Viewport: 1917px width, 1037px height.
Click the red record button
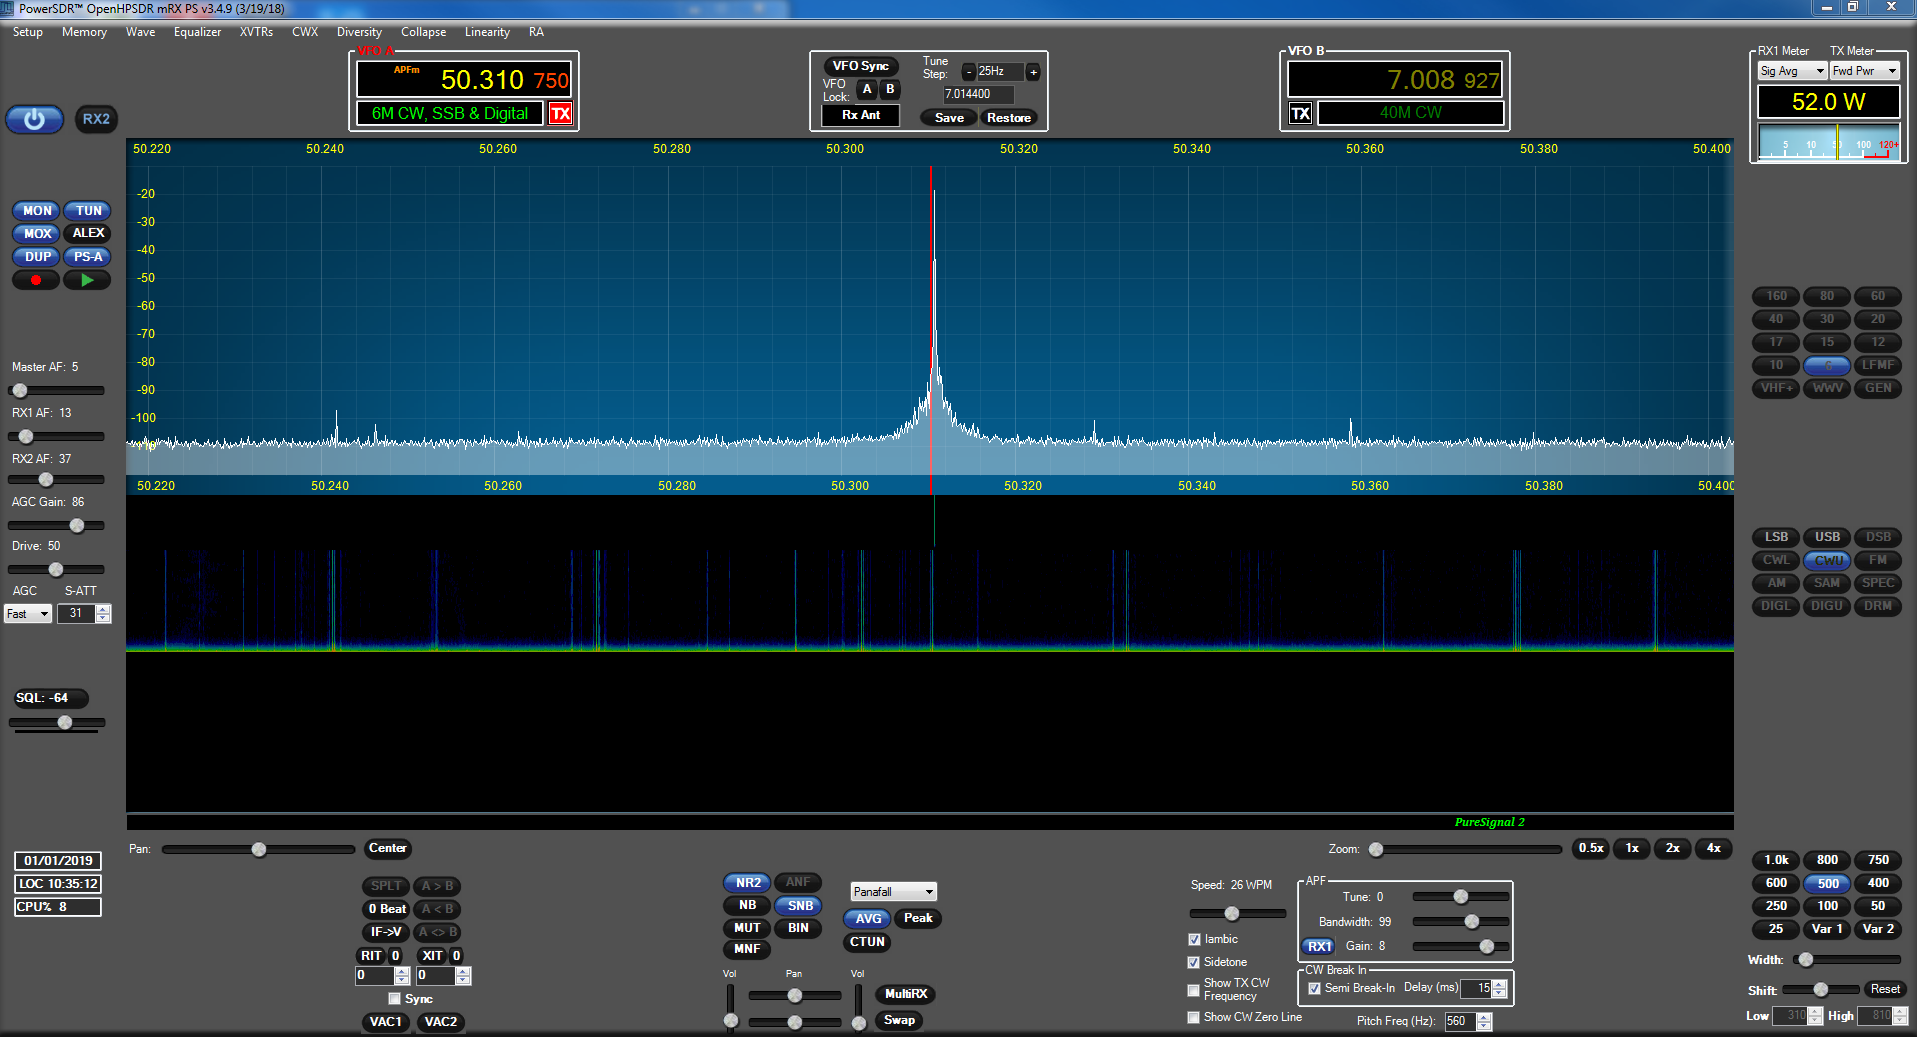click(x=36, y=280)
